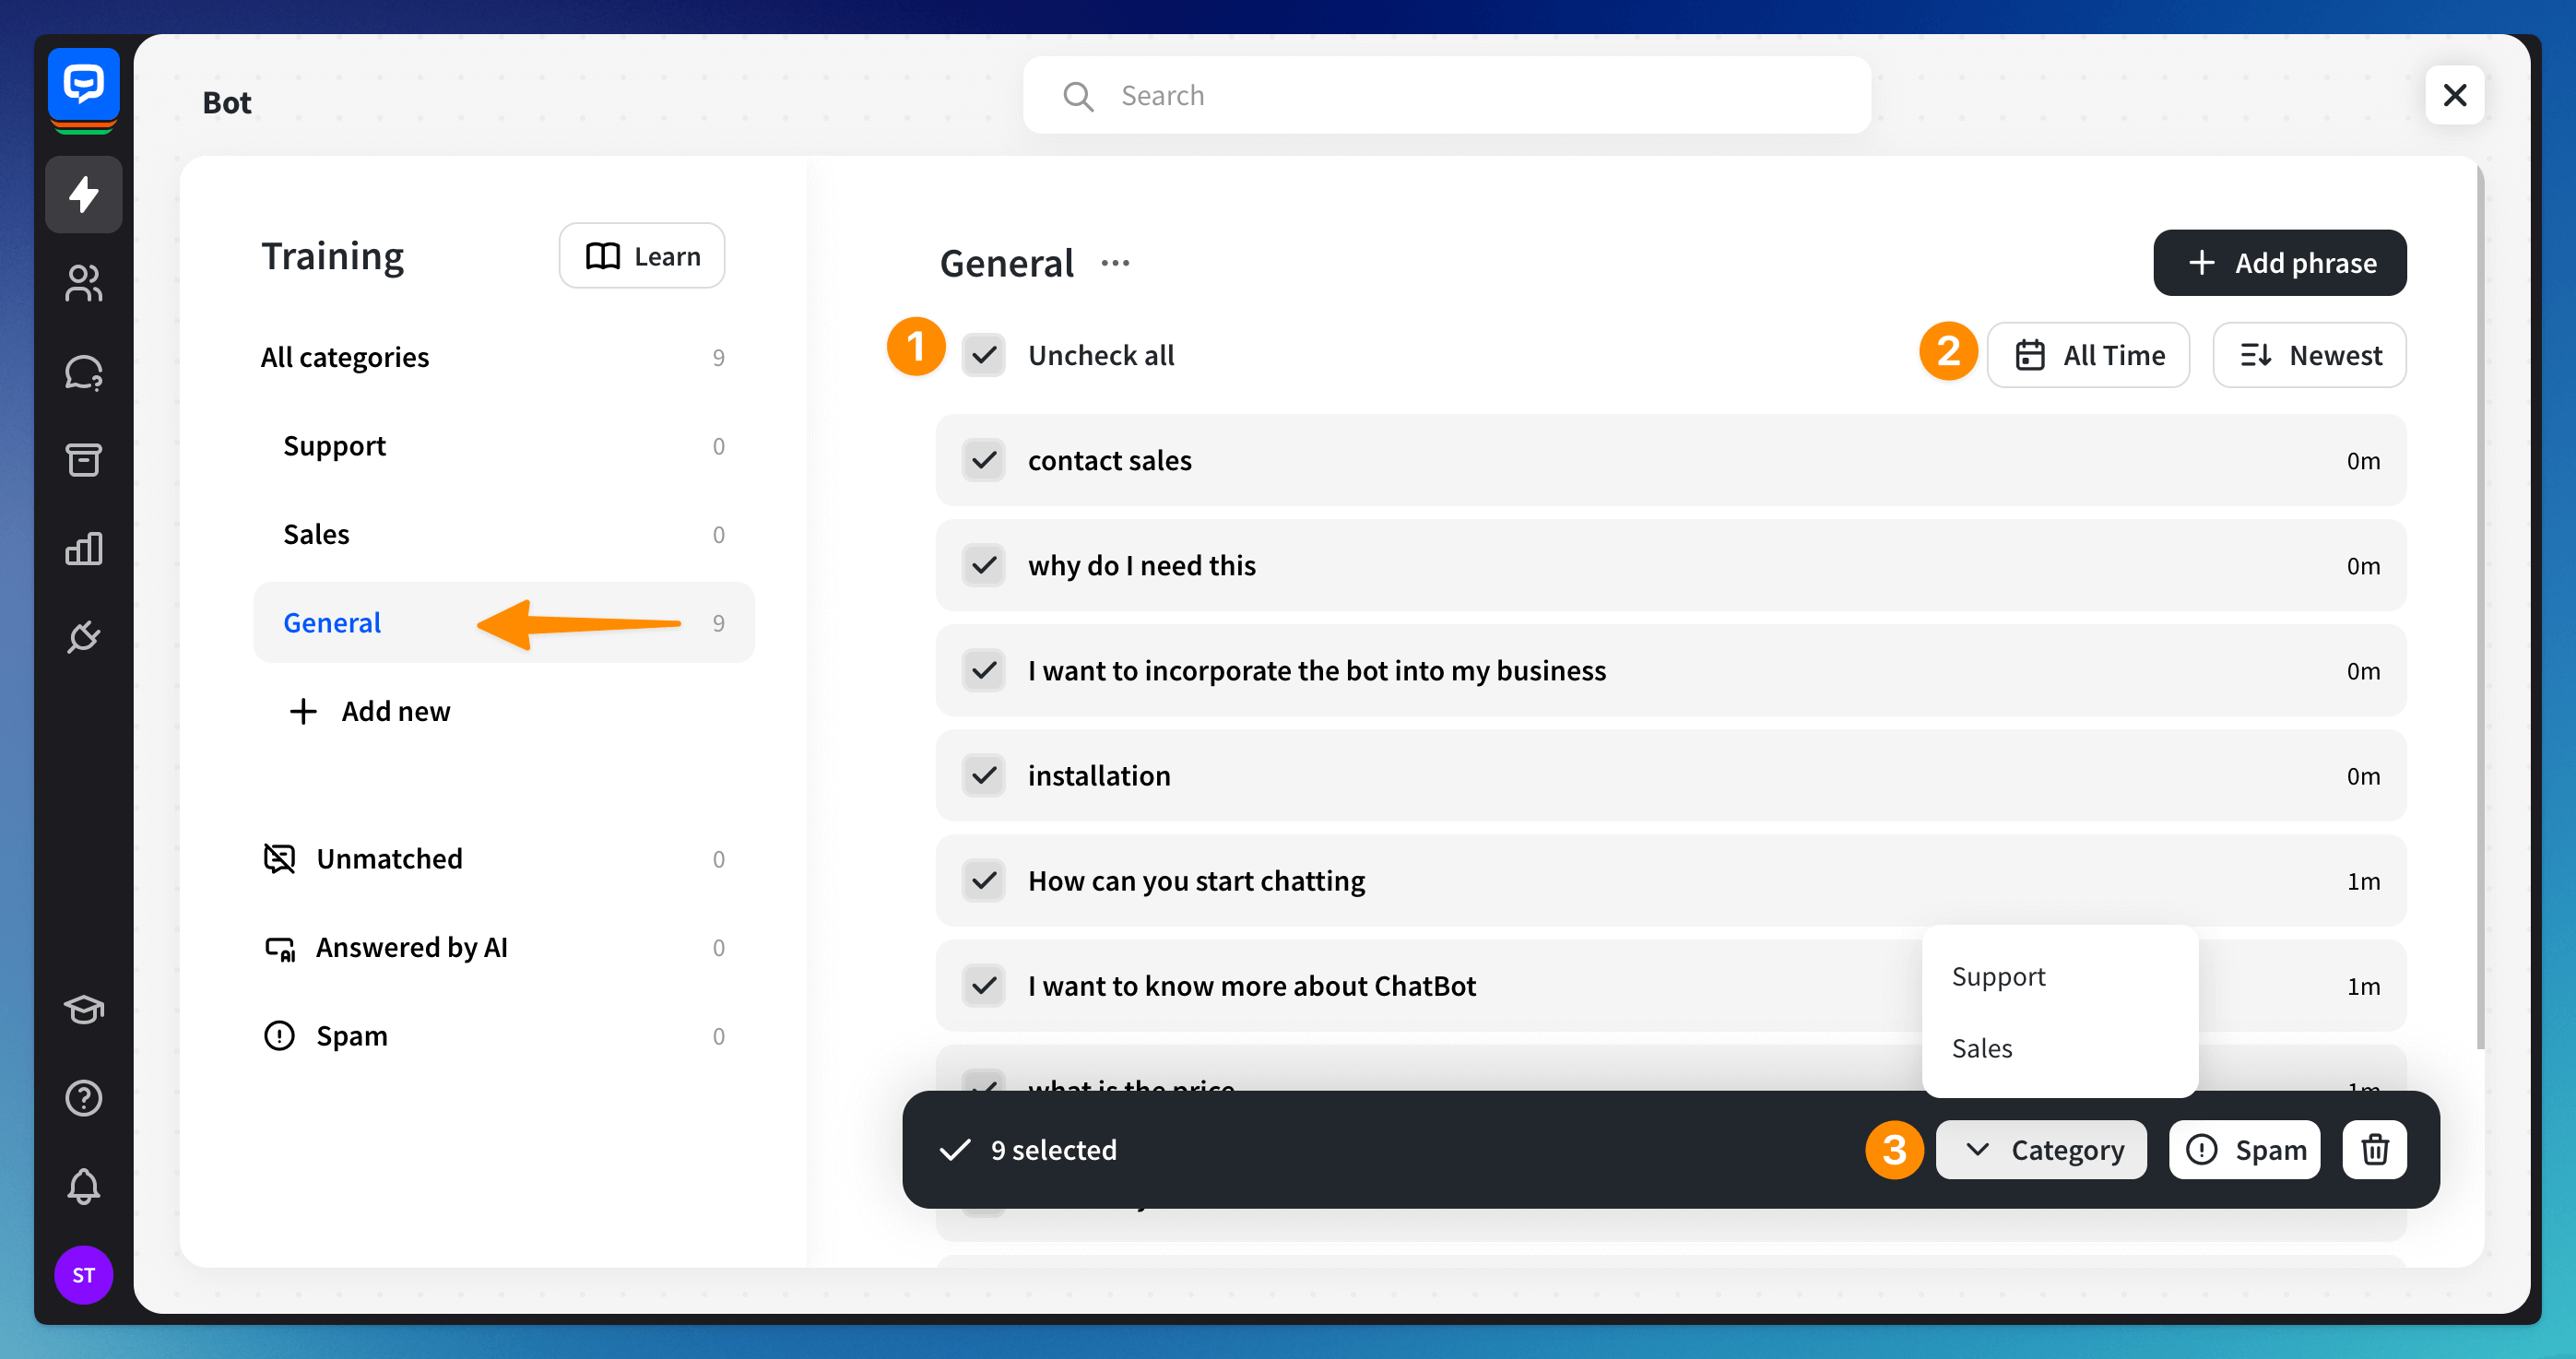Click into the Search field

(x=1446, y=95)
